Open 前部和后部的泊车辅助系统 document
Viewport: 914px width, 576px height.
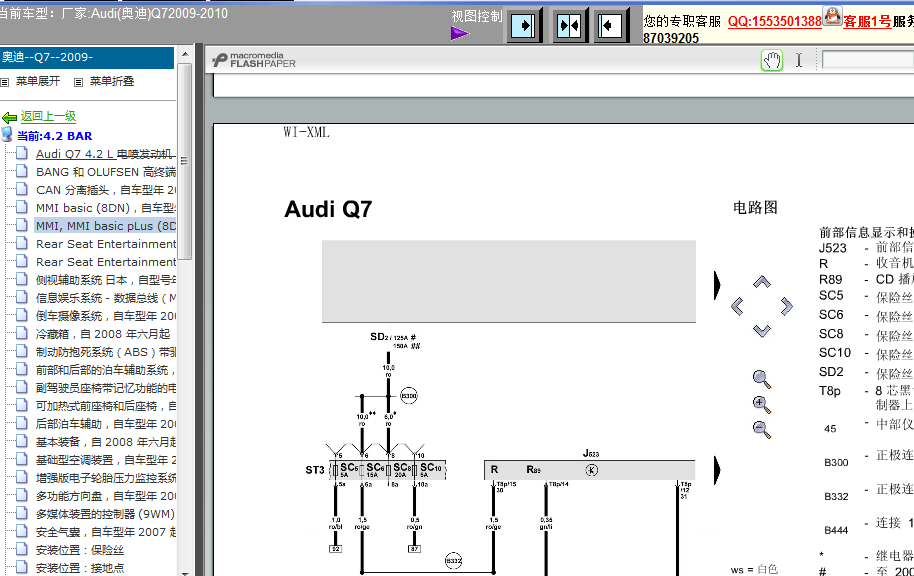point(106,370)
